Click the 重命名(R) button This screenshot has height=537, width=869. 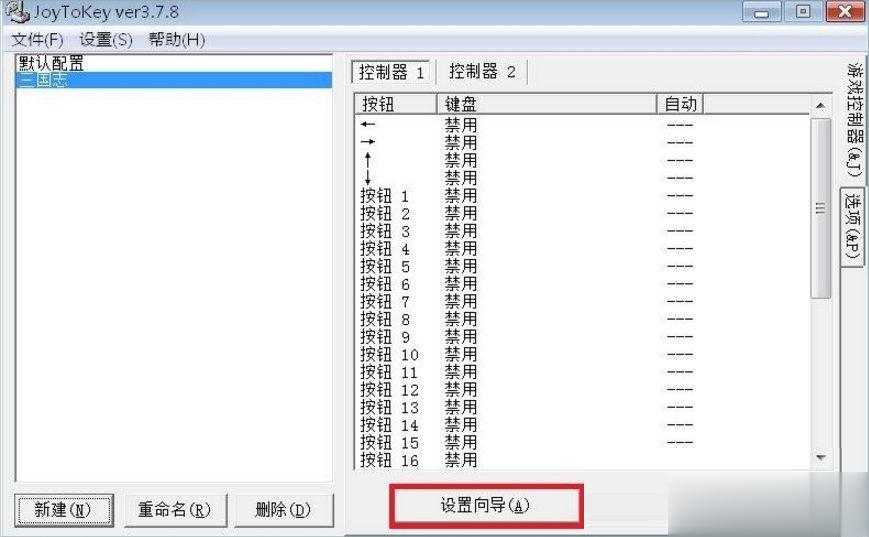(175, 509)
